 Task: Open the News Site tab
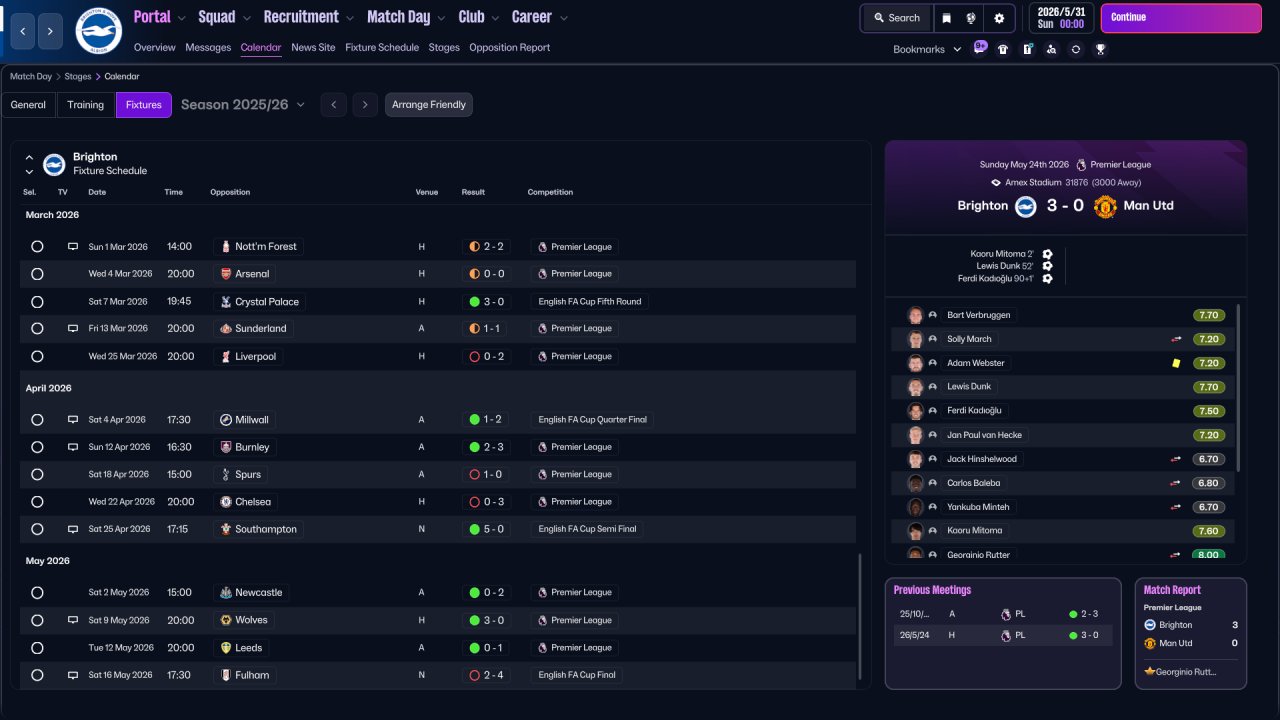313,48
